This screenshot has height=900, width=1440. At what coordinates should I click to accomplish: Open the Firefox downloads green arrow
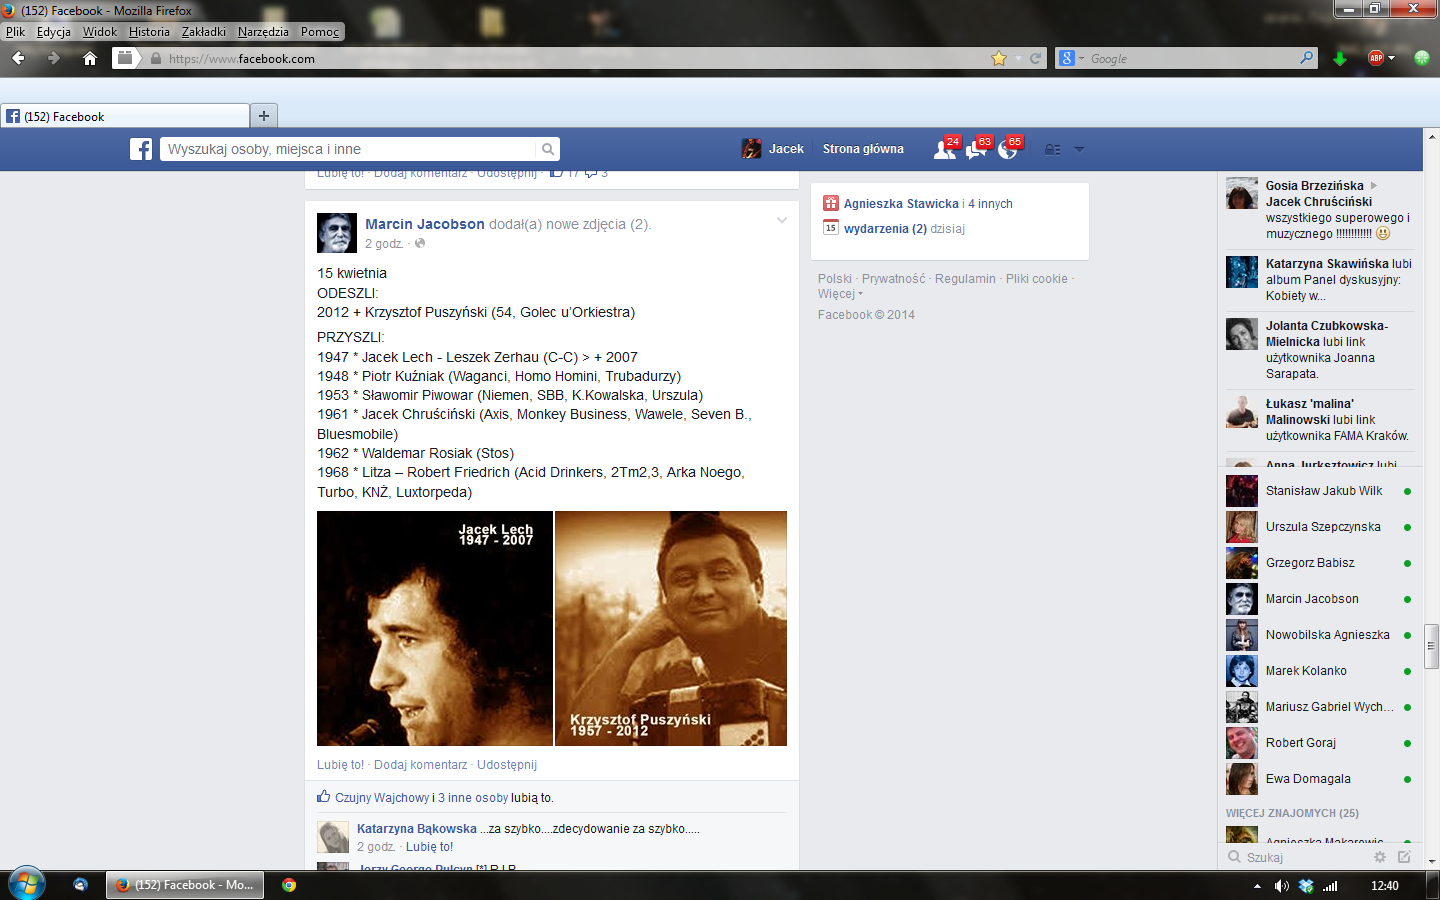(1340, 59)
